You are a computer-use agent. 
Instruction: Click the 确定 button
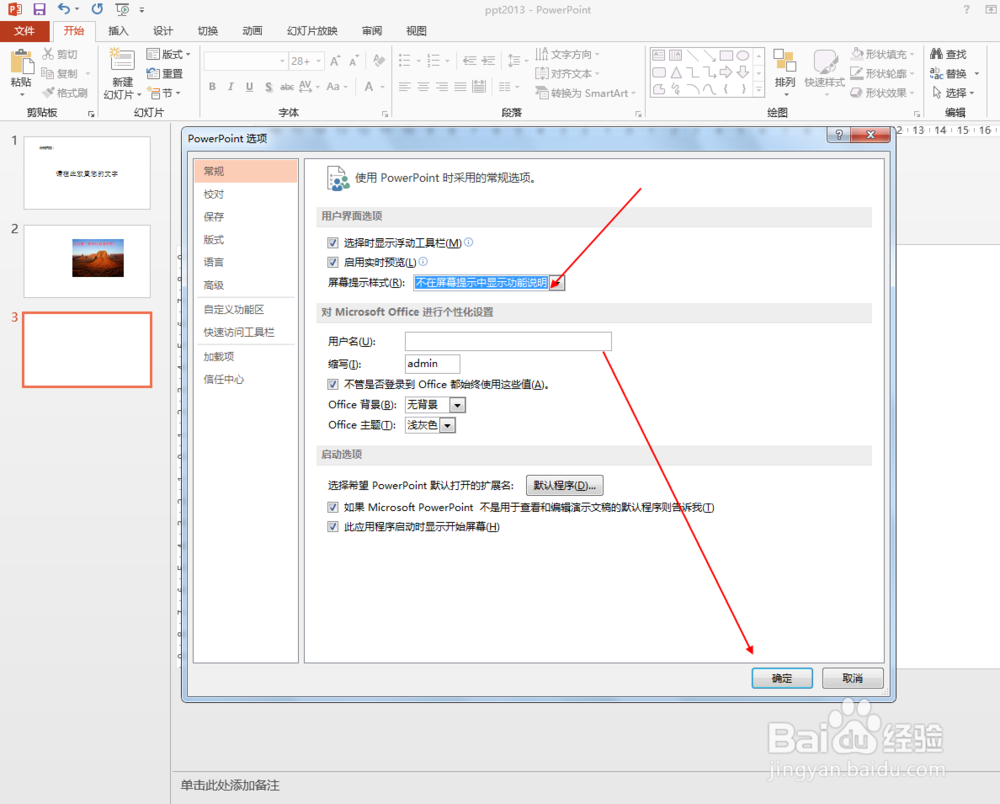[782, 678]
